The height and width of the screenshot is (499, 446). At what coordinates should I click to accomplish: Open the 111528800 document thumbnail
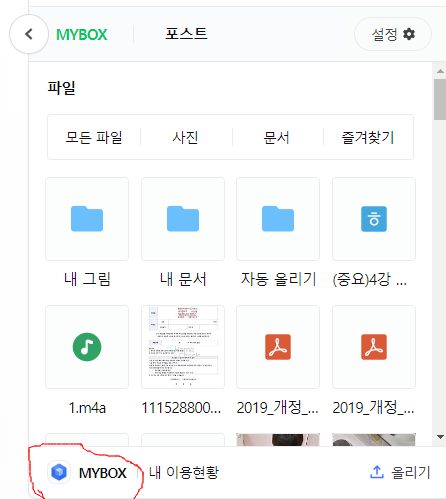point(183,347)
